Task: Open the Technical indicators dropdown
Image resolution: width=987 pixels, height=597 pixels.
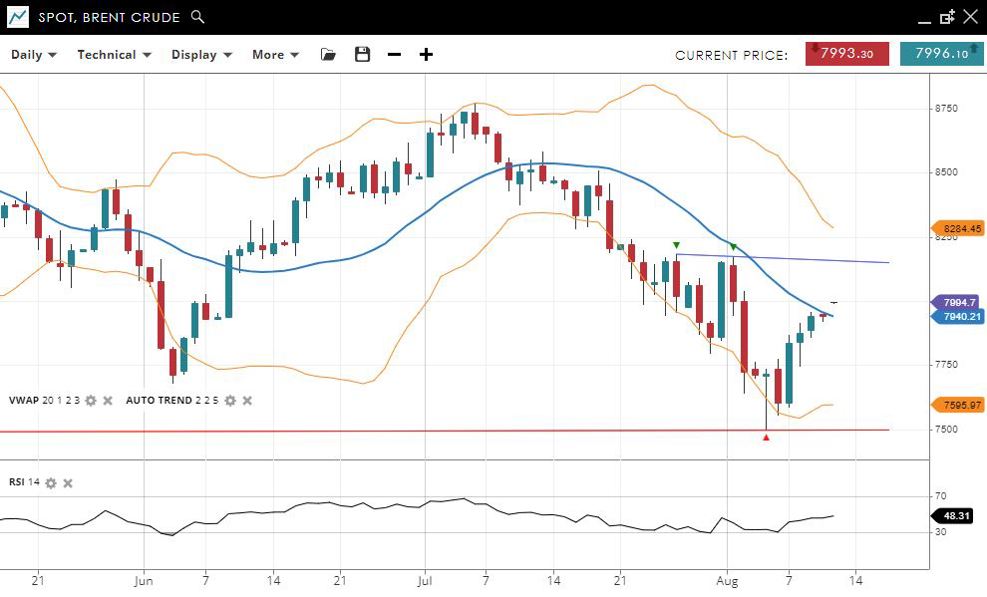Action: (x=114, y=55)
